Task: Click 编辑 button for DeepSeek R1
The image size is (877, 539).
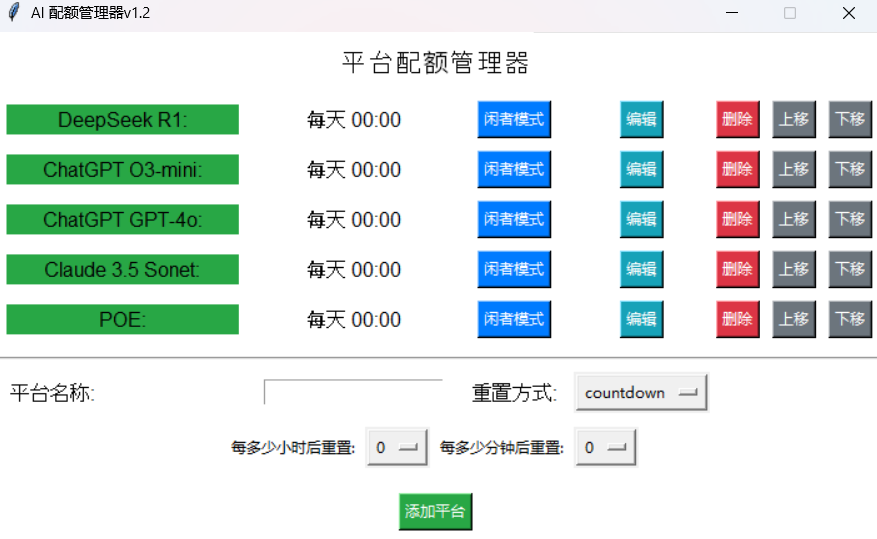Action: tap(642, 119)
